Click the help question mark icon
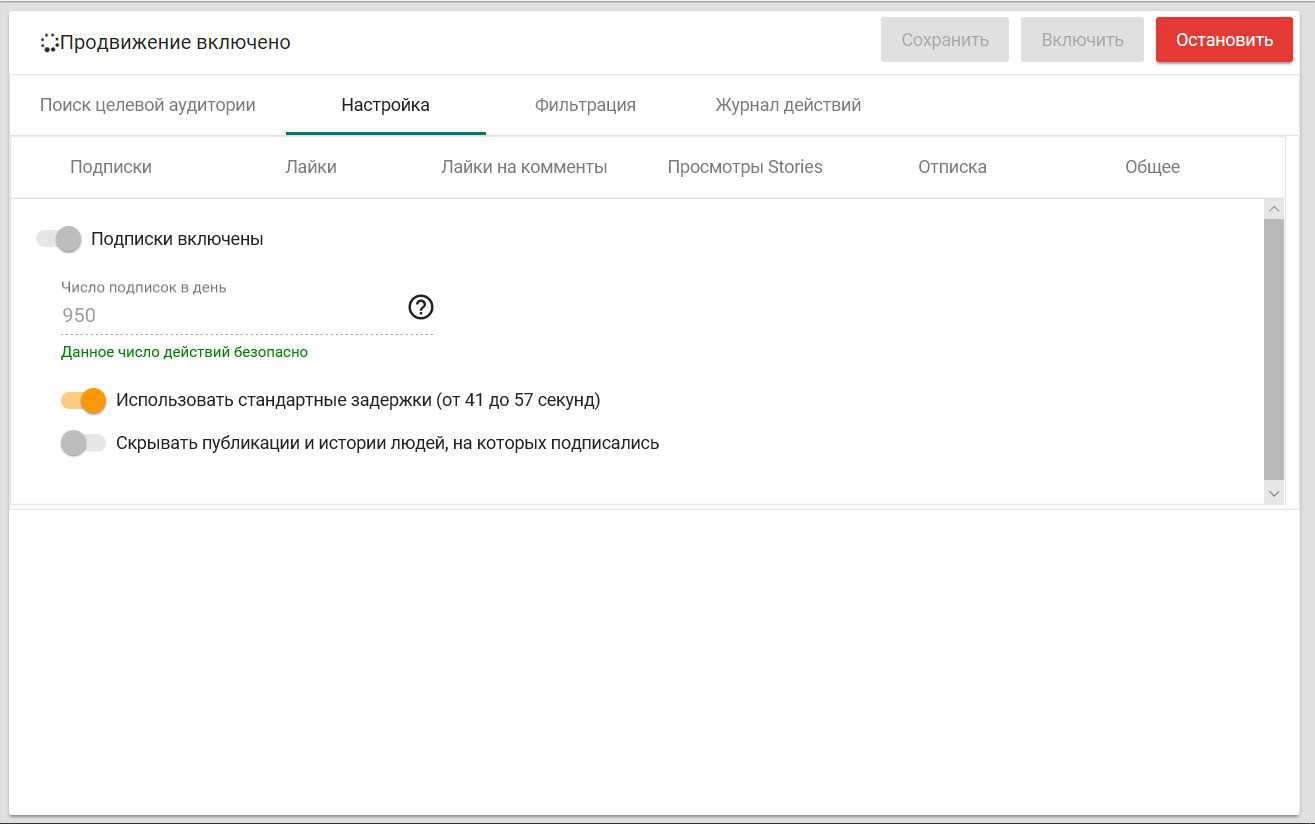Image resolution: width=1315 pixels, height=824 pixels. (x=421, y=307)
